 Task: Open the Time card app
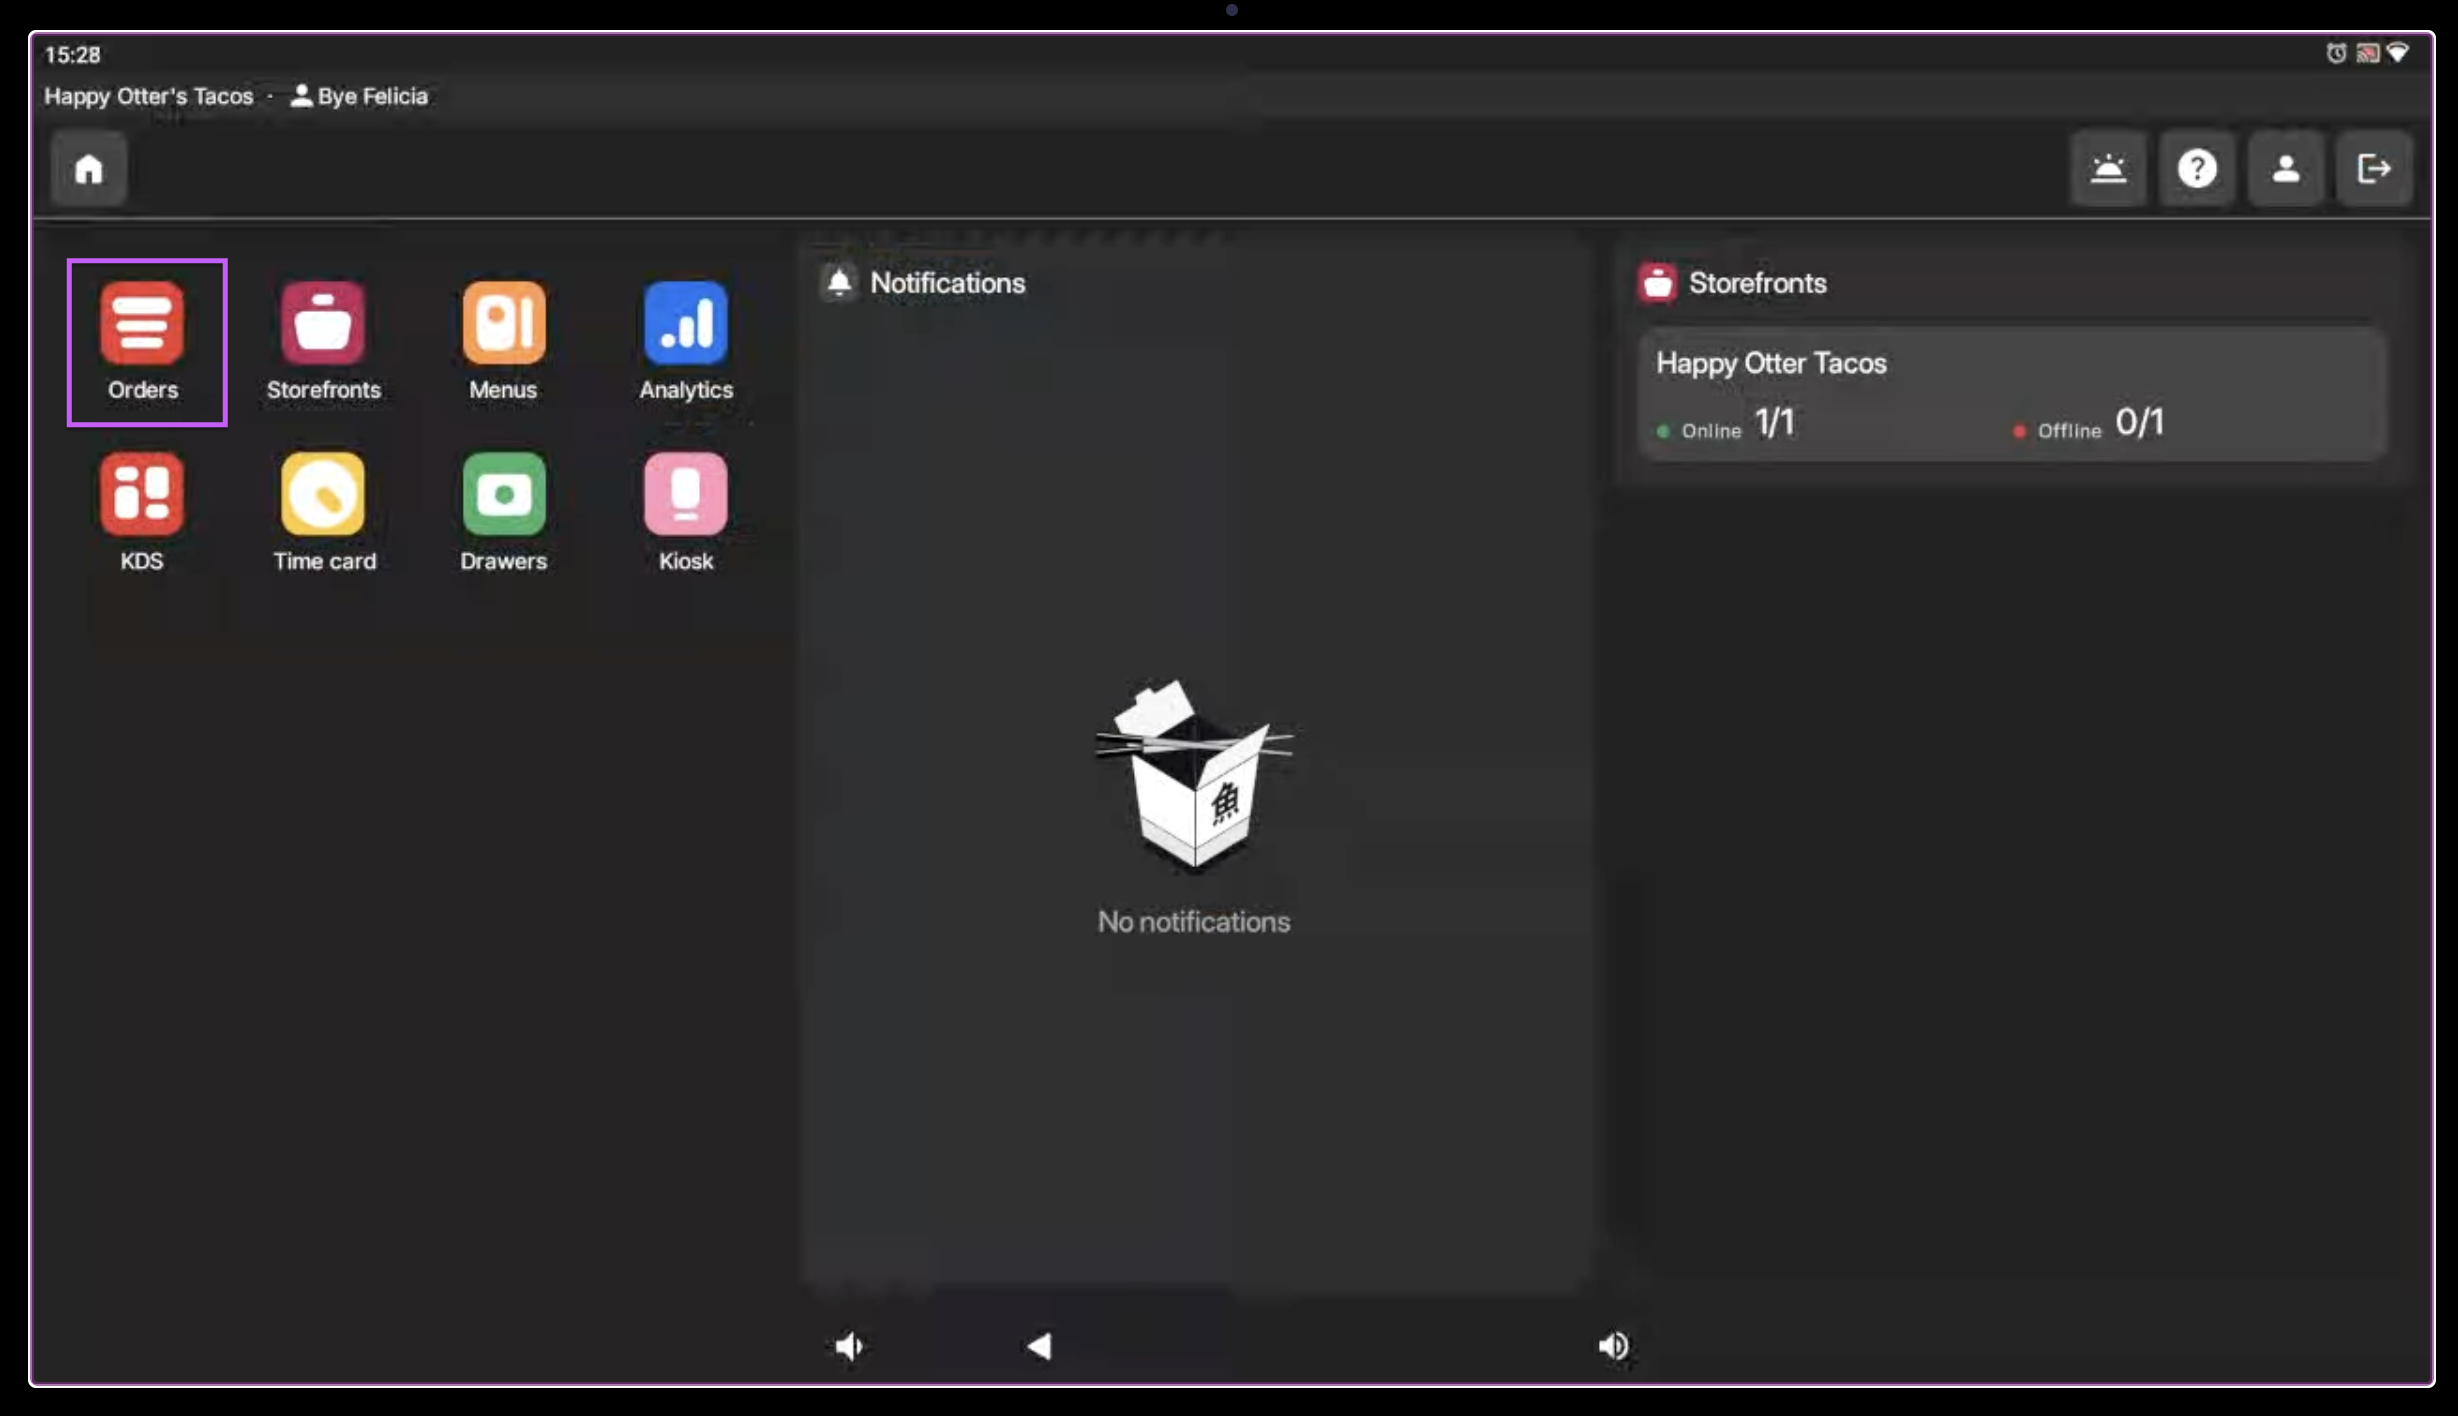(x=323, y=495)
